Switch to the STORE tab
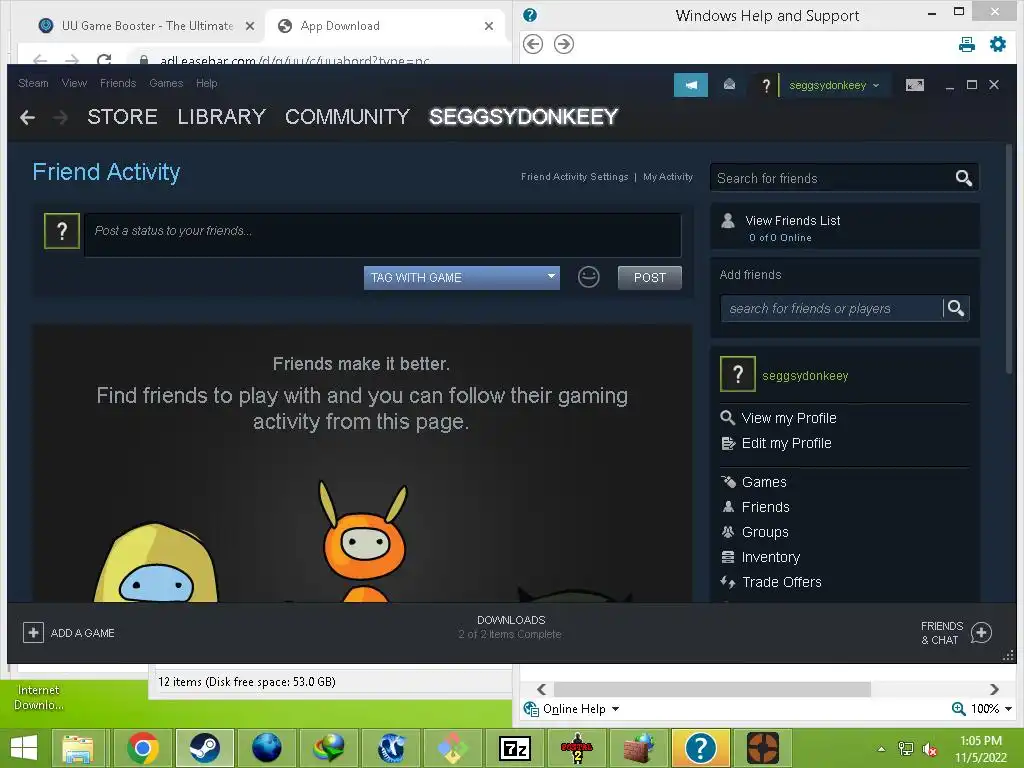Image resolution: width=1024 pixels, height=768 pixels. click(122, 117)
